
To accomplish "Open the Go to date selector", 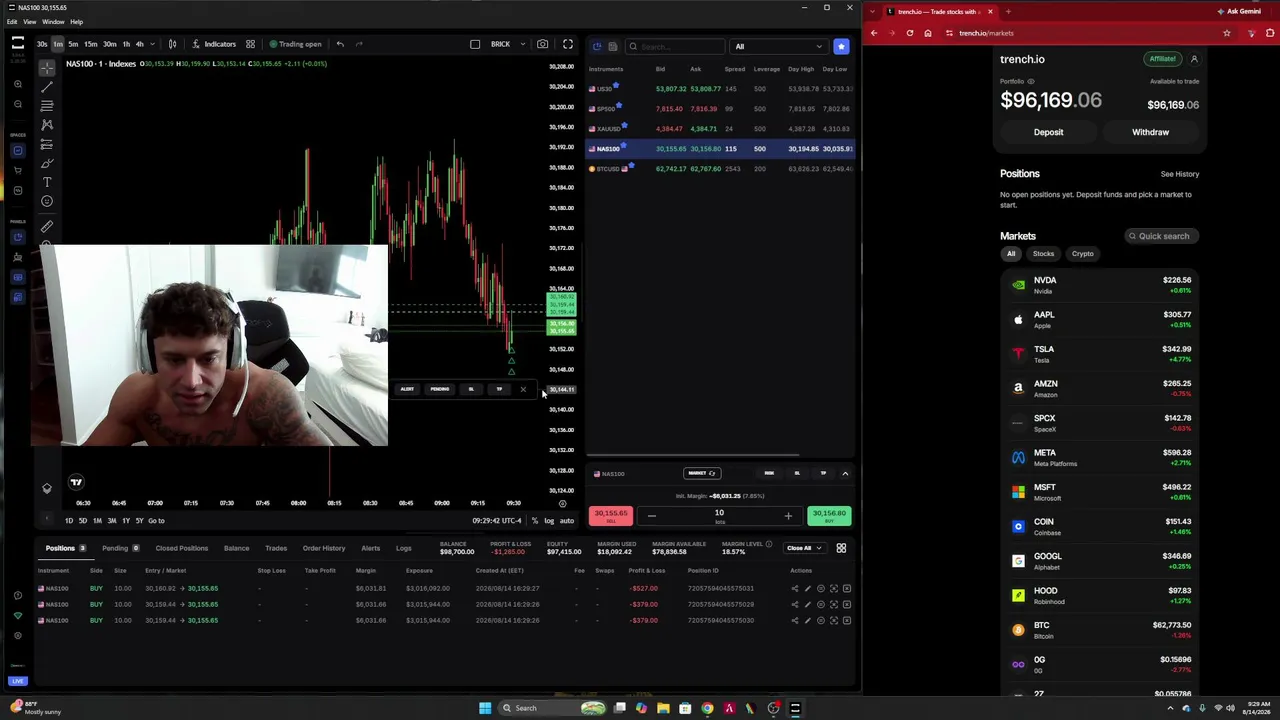I will [x=156, y=521].
